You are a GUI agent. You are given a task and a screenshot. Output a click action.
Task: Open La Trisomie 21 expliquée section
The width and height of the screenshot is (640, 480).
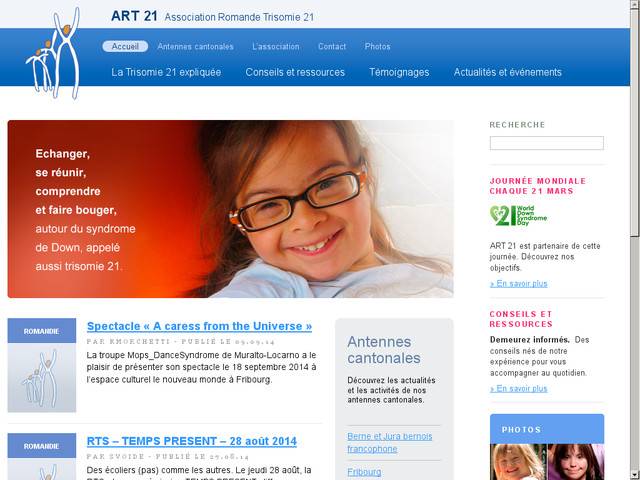click(x=166, y=72)
